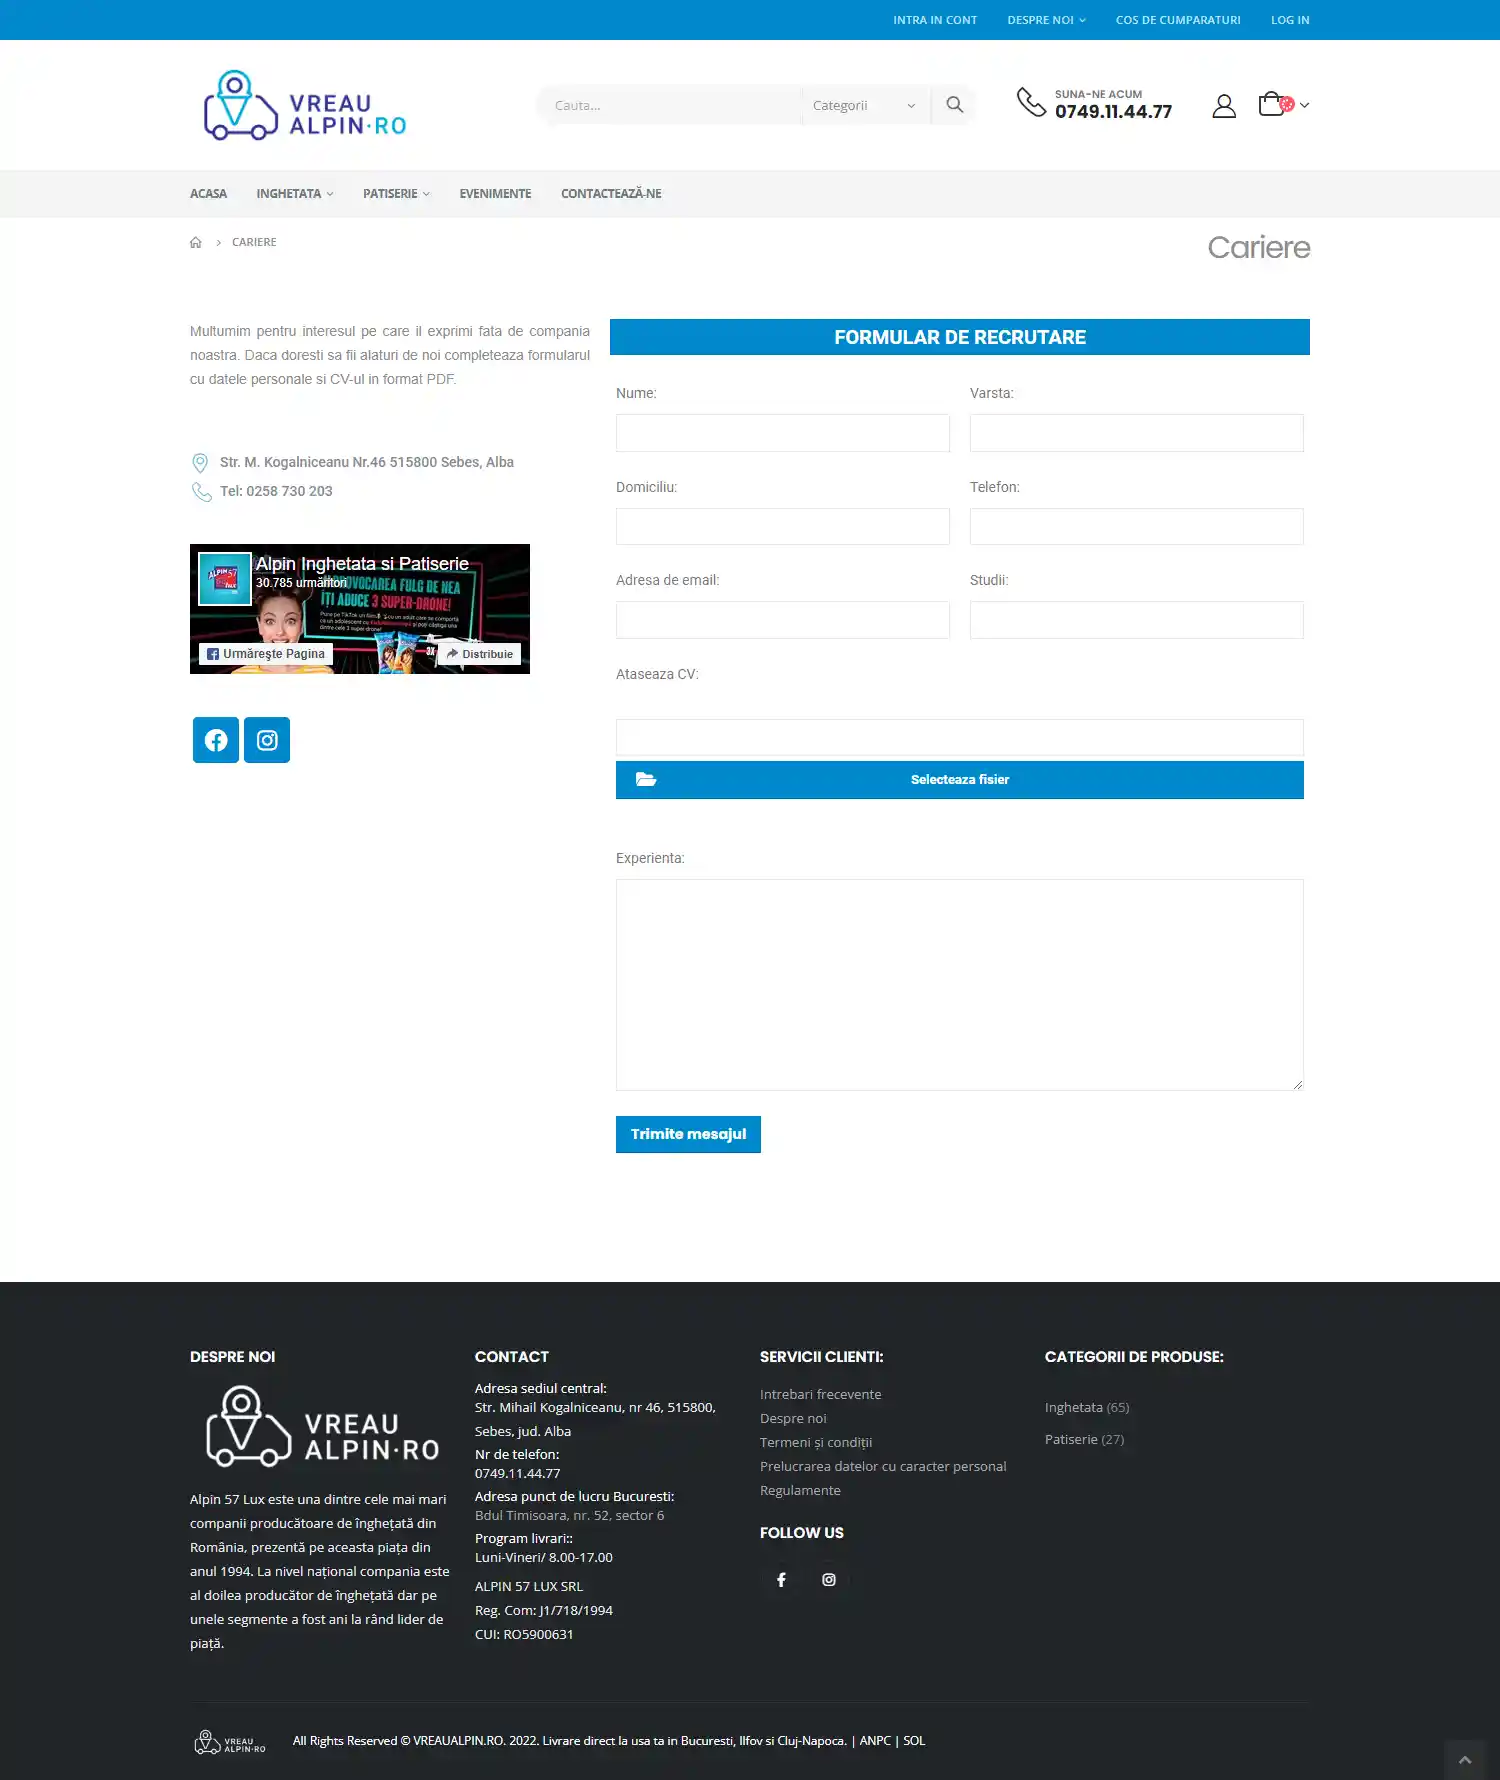Open the Categorii dropdown
Screen dimensions: 1500x1780
coord(864,105)
